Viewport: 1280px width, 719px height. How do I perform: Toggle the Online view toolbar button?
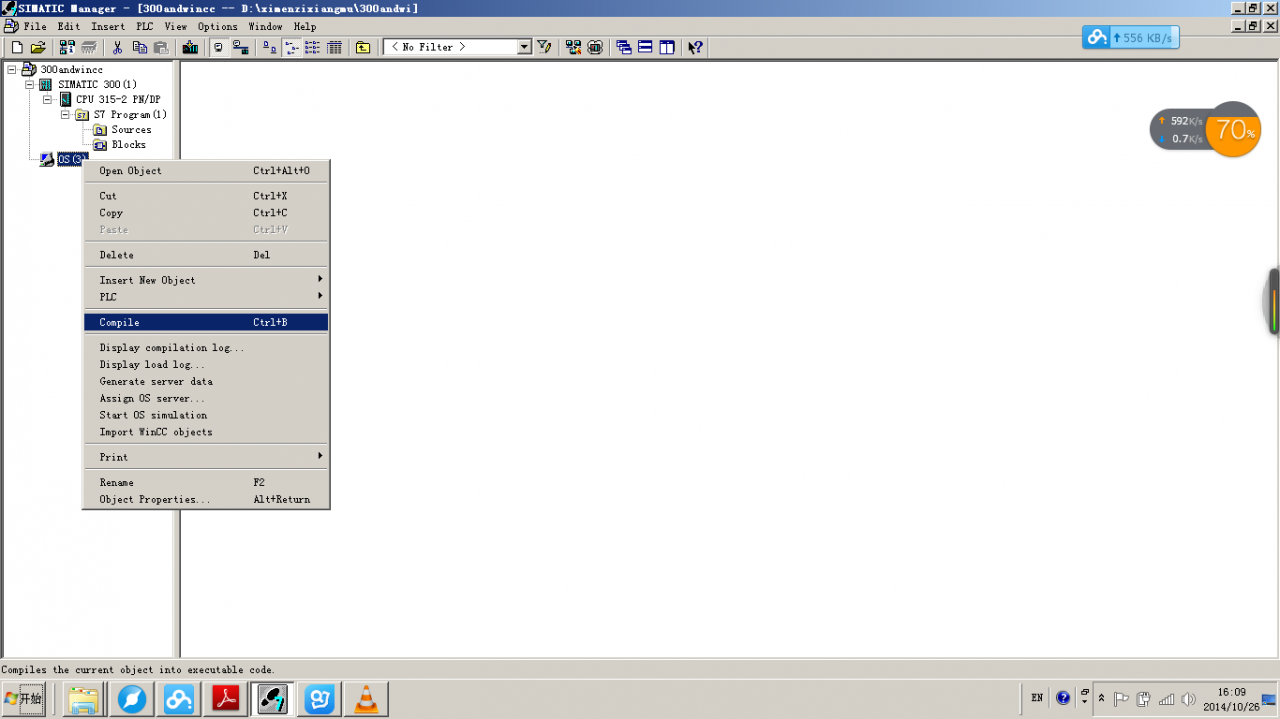(240, 47)
